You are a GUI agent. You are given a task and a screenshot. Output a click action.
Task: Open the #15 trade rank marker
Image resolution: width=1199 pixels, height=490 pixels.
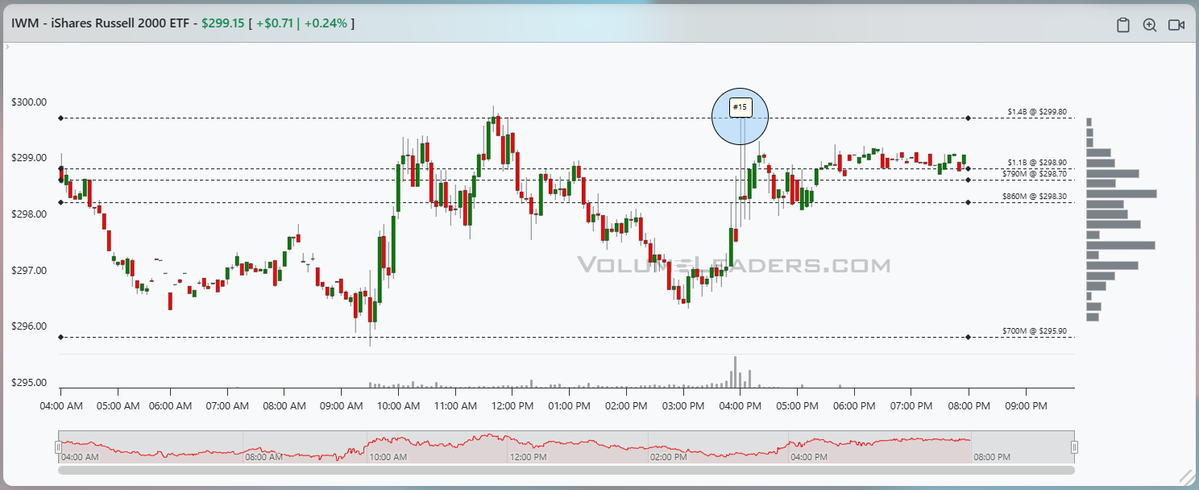coord(739,108)
